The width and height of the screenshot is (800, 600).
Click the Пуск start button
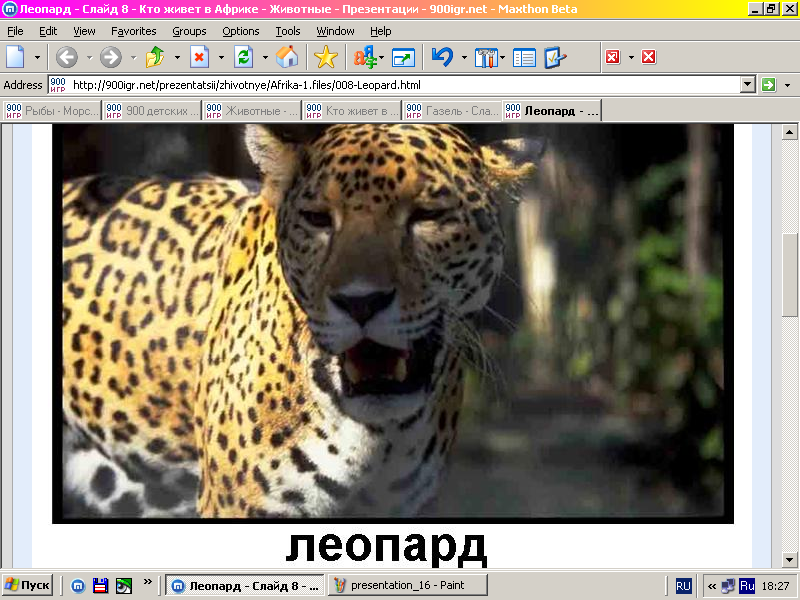pos(28,585)
